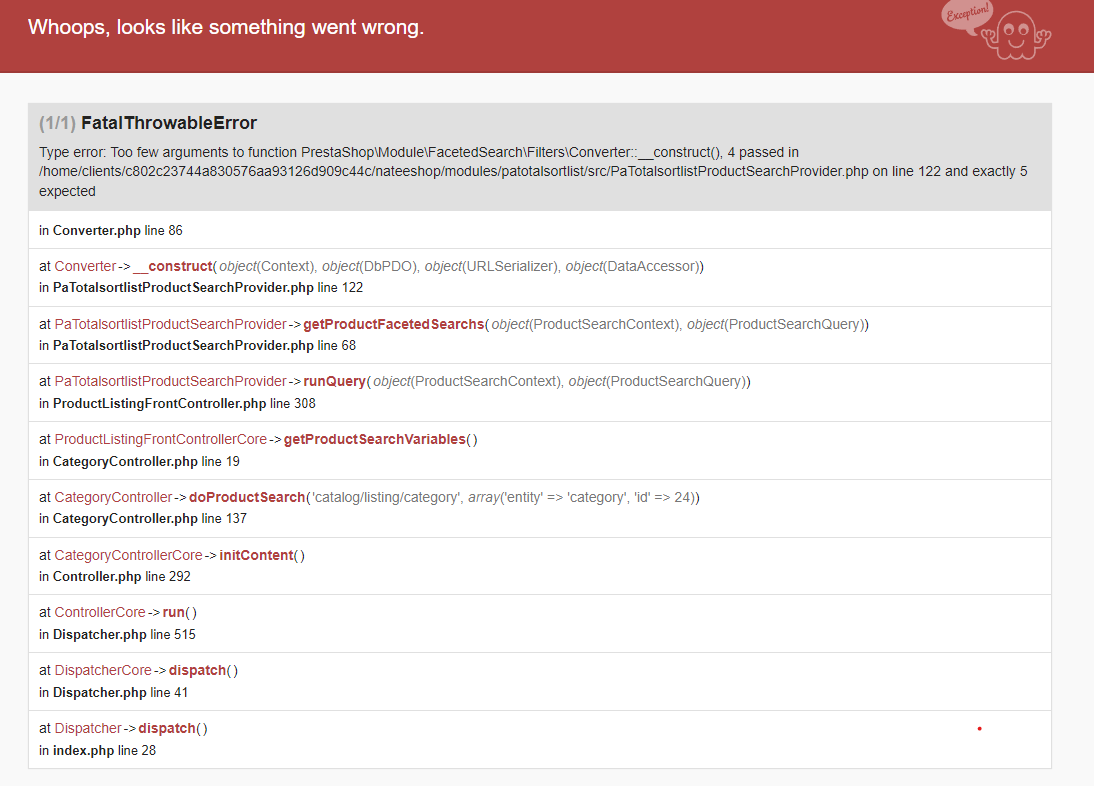This screenshot has height=786, width=1094.
Task: Click 'CategoryController.php line 137' text
Action: 150,518
